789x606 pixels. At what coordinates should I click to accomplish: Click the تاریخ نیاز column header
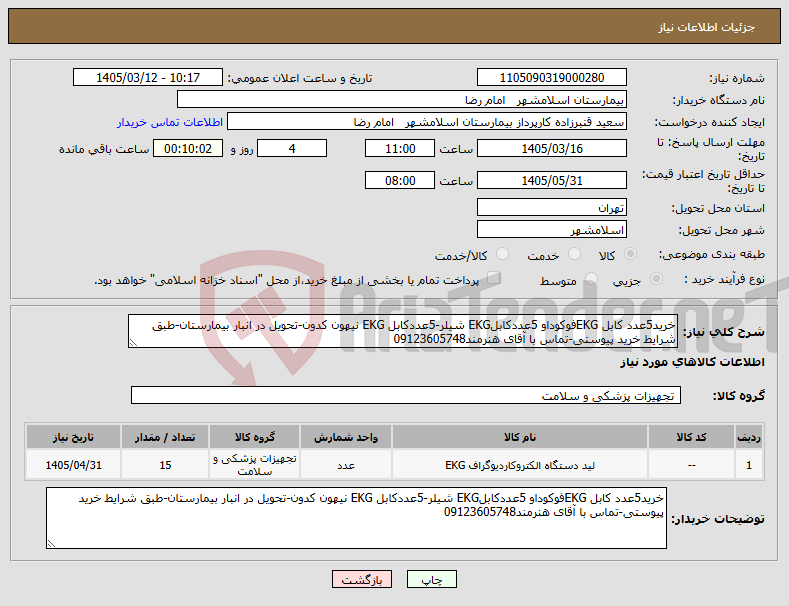click(73, 437)
